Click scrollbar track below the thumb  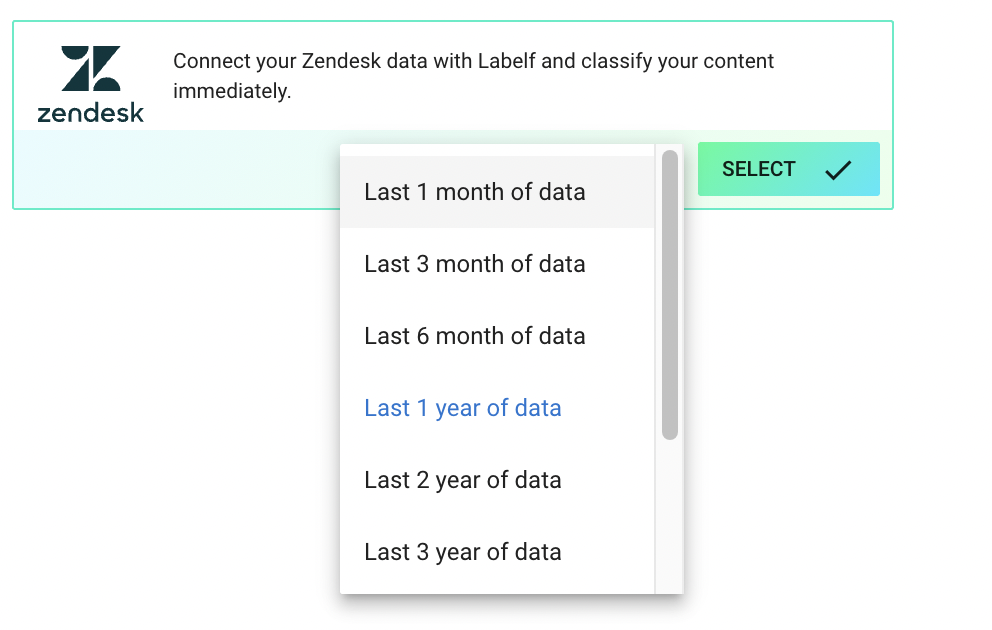[x=670, y=516]
